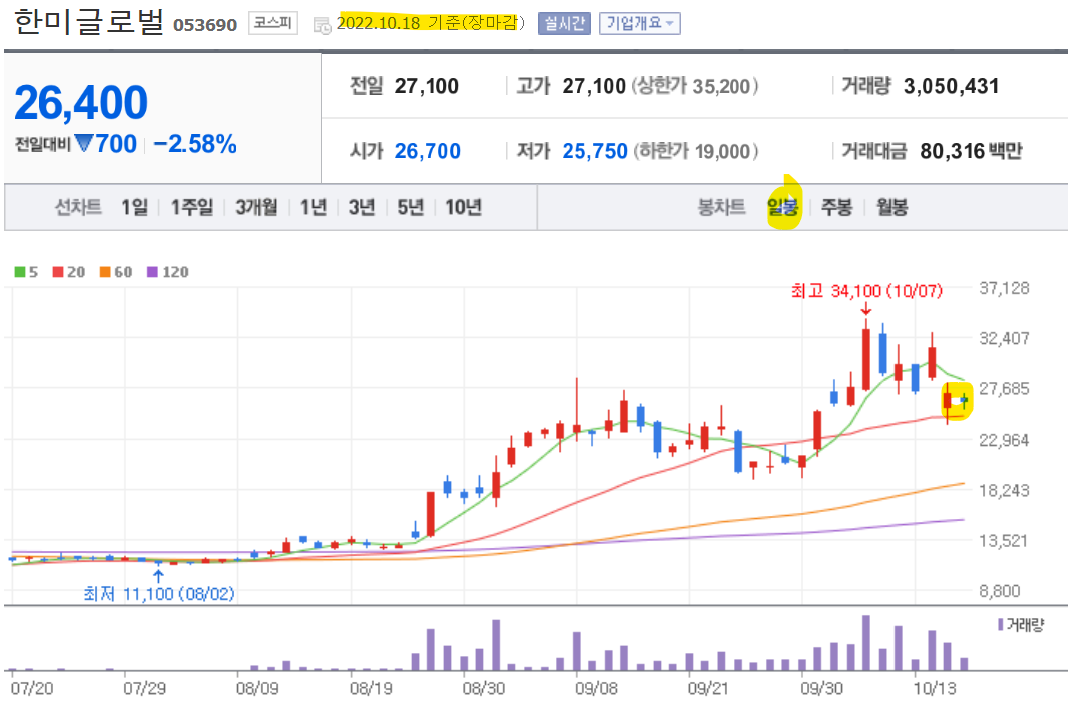Click the 최고 34,100 (10/07) label
Image resolution: width=1068 pixels, height=712 pixels.
(x=866, y=291)
